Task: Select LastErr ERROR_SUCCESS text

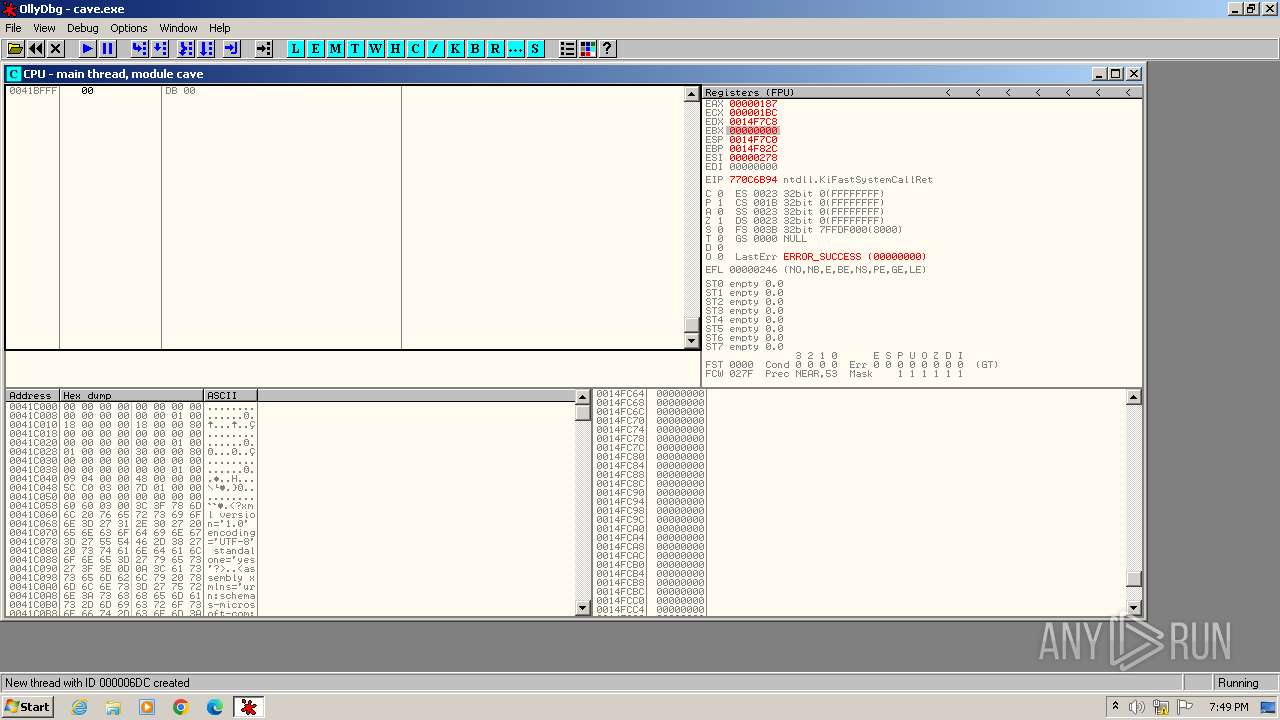Action: [855, 257]
